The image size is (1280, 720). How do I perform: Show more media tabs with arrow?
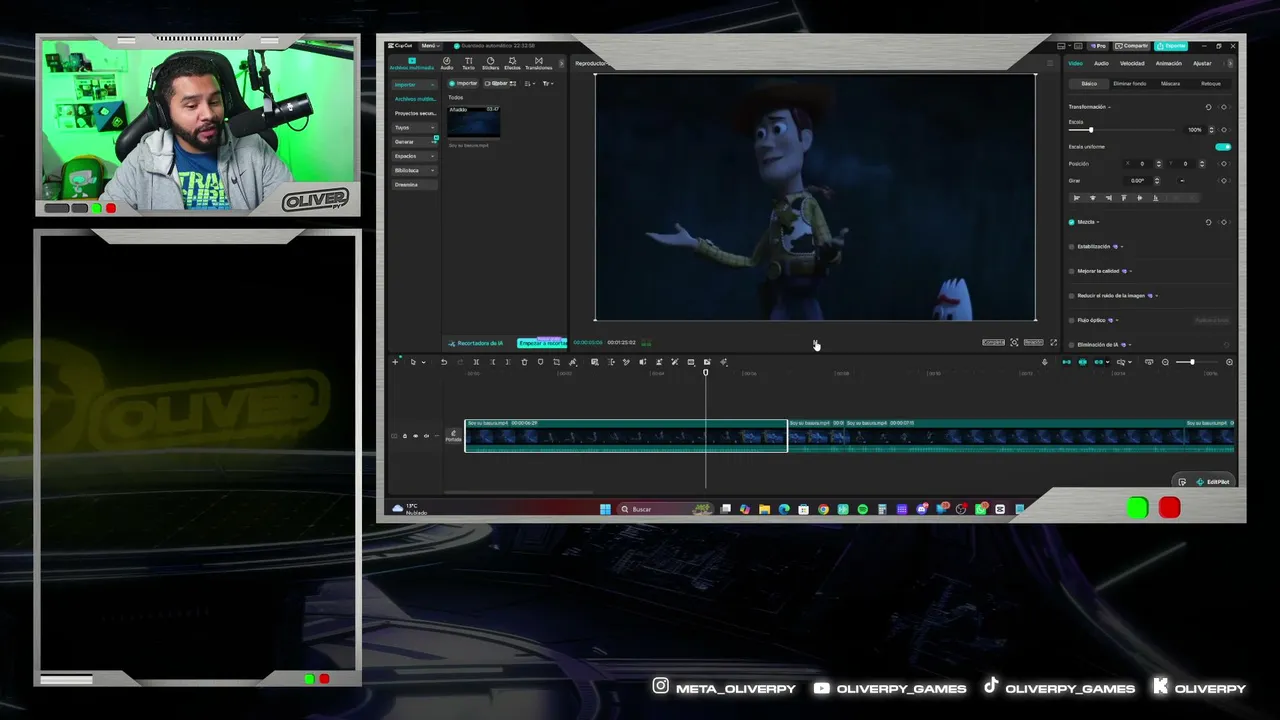(x=561, y=63)
